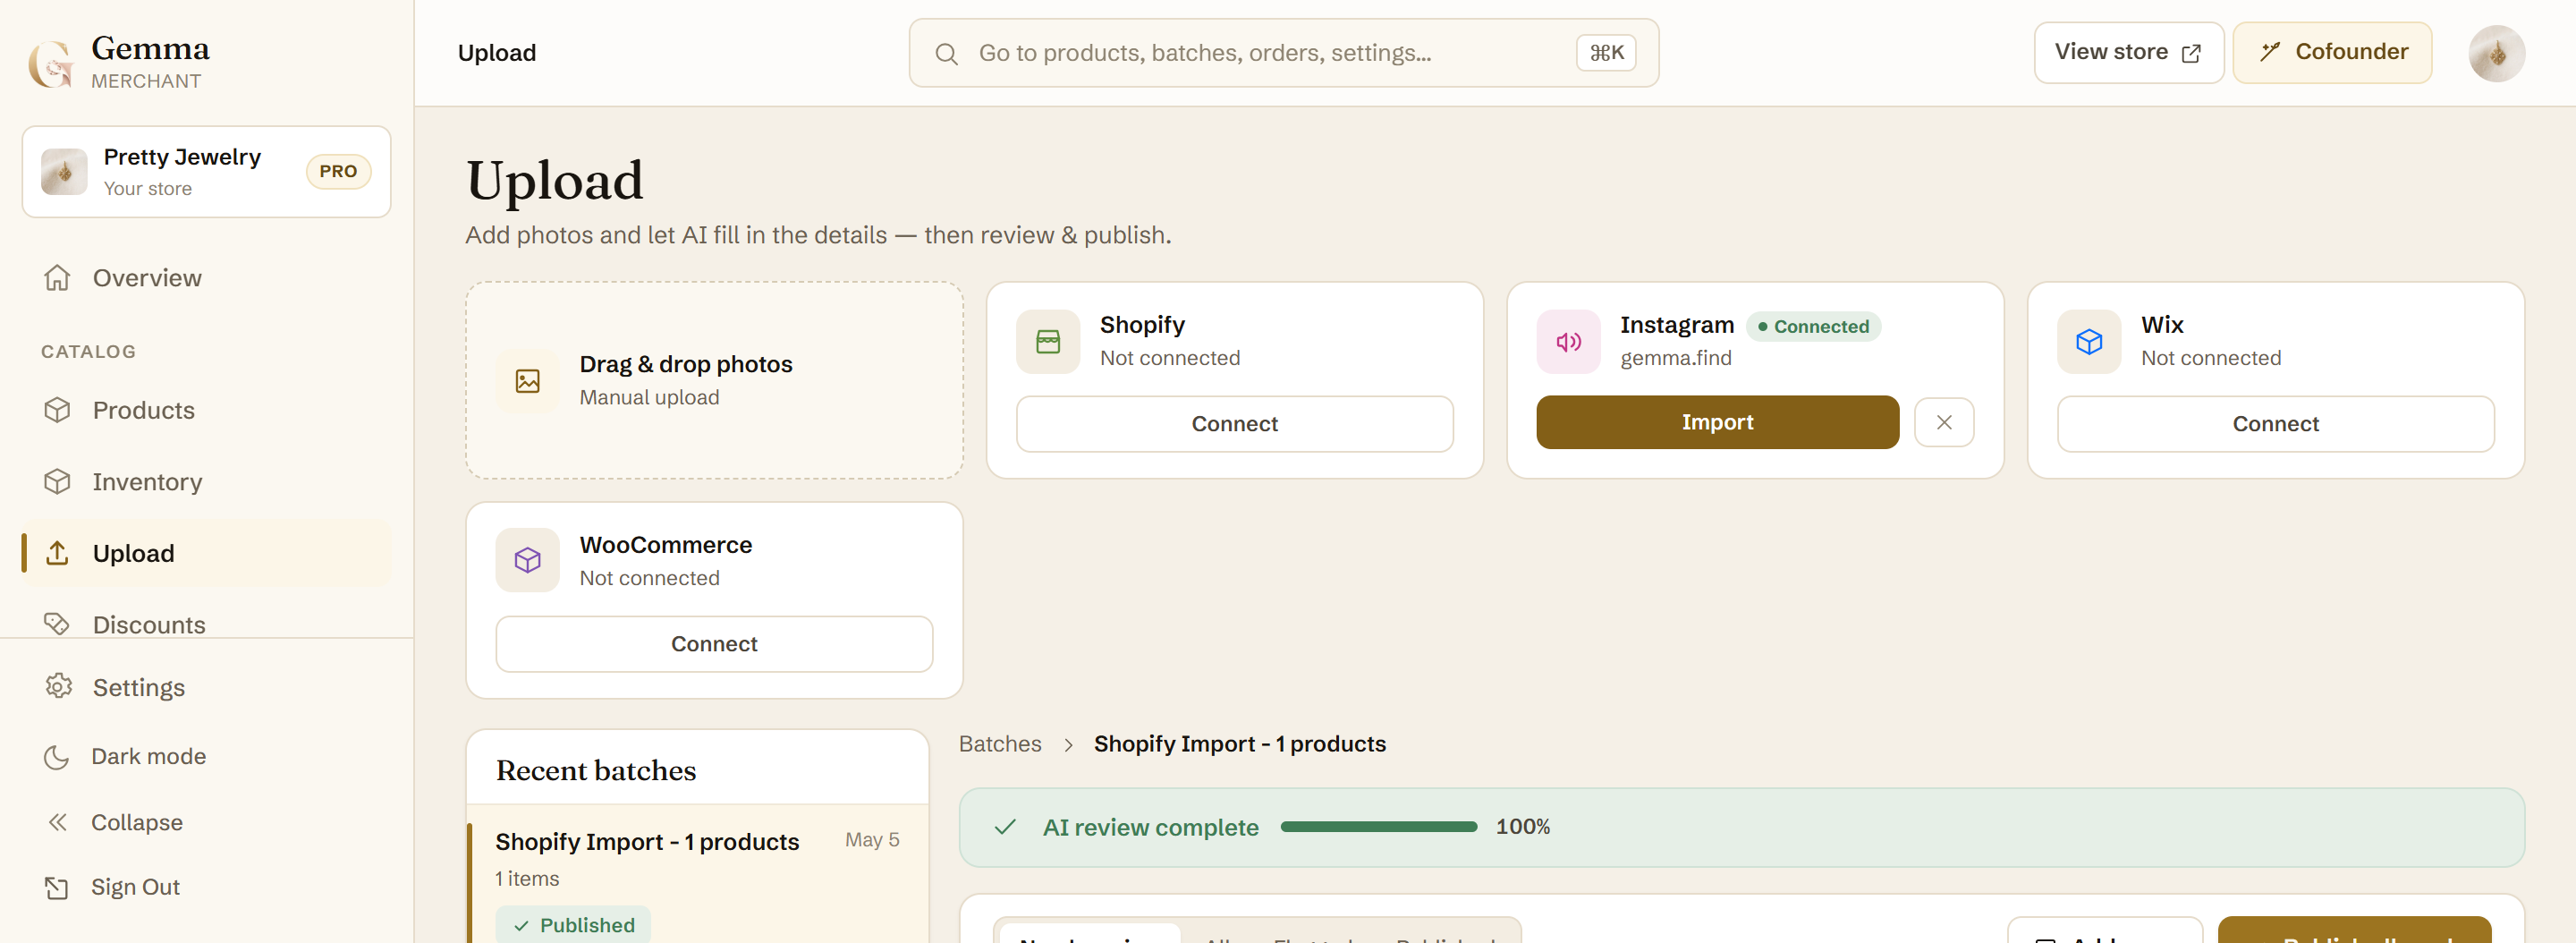Click the Discounts tag icon
2576x943 pixels.
(57, 624)
